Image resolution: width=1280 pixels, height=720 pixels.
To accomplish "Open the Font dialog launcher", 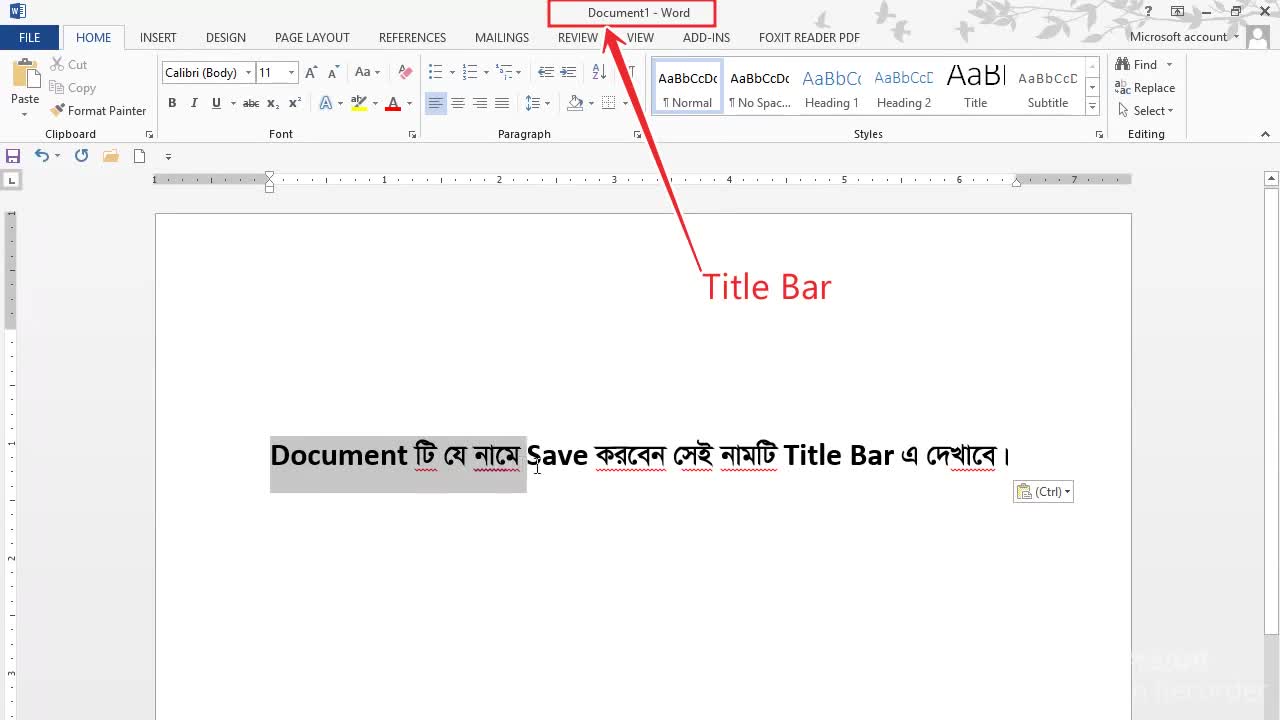I will [x=412, y=134].
